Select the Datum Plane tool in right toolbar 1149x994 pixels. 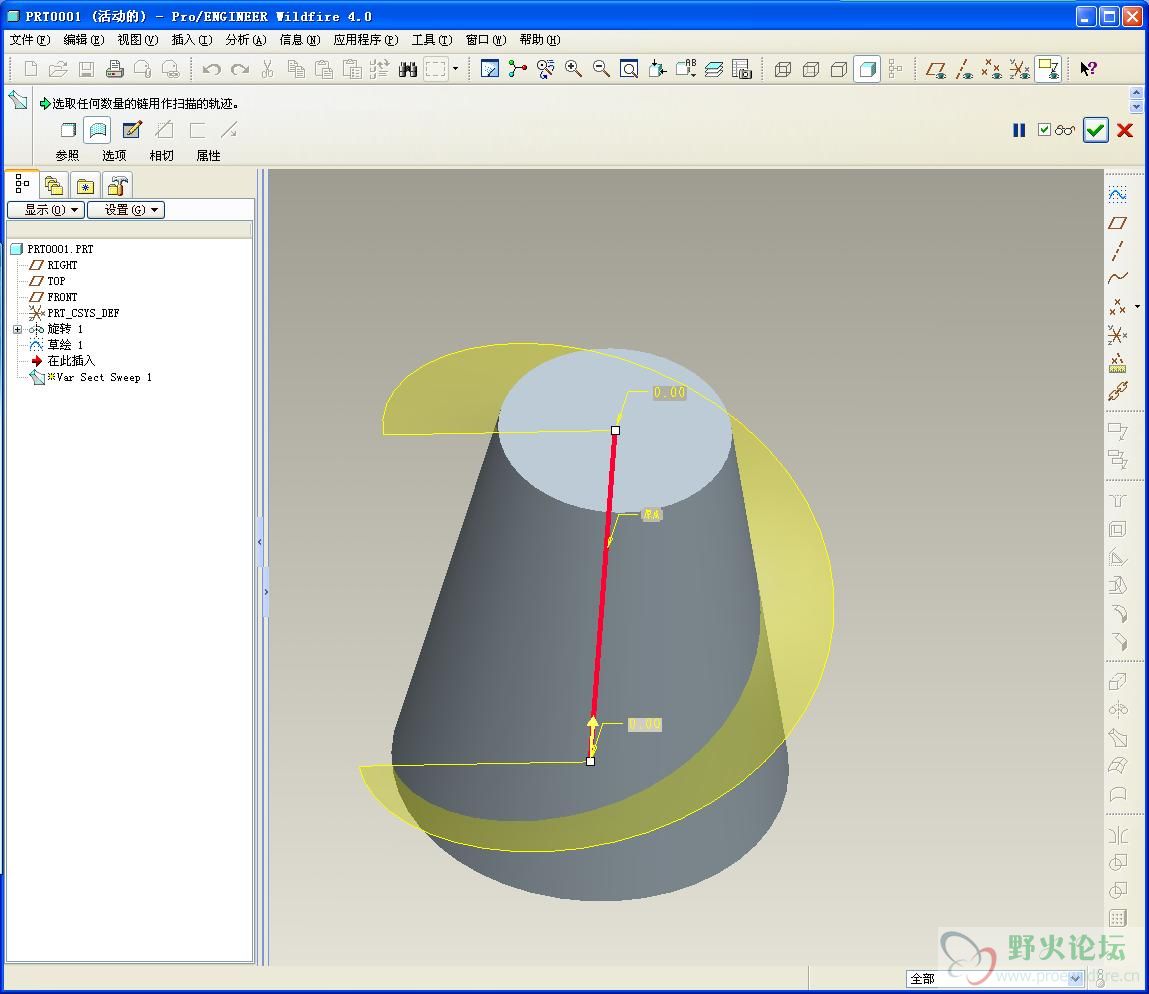[1117, 223]
